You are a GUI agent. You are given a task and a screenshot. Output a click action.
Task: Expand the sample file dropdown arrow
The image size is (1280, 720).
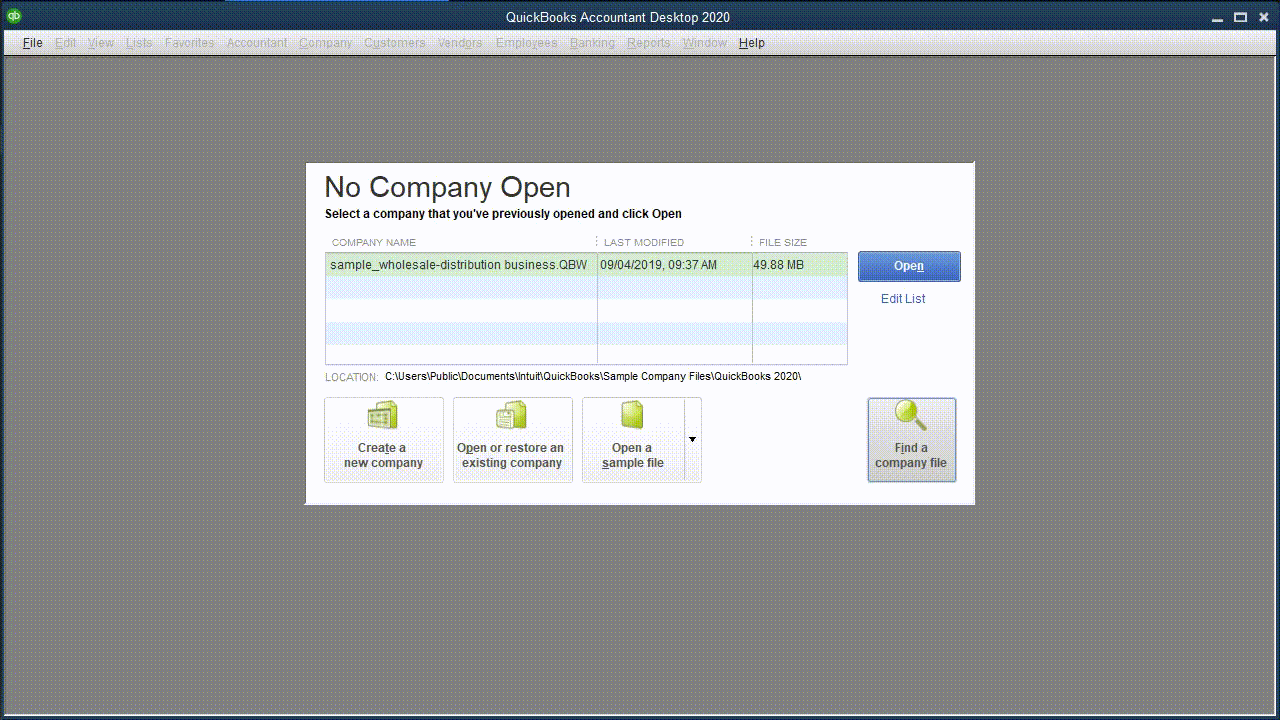[692, 440]
